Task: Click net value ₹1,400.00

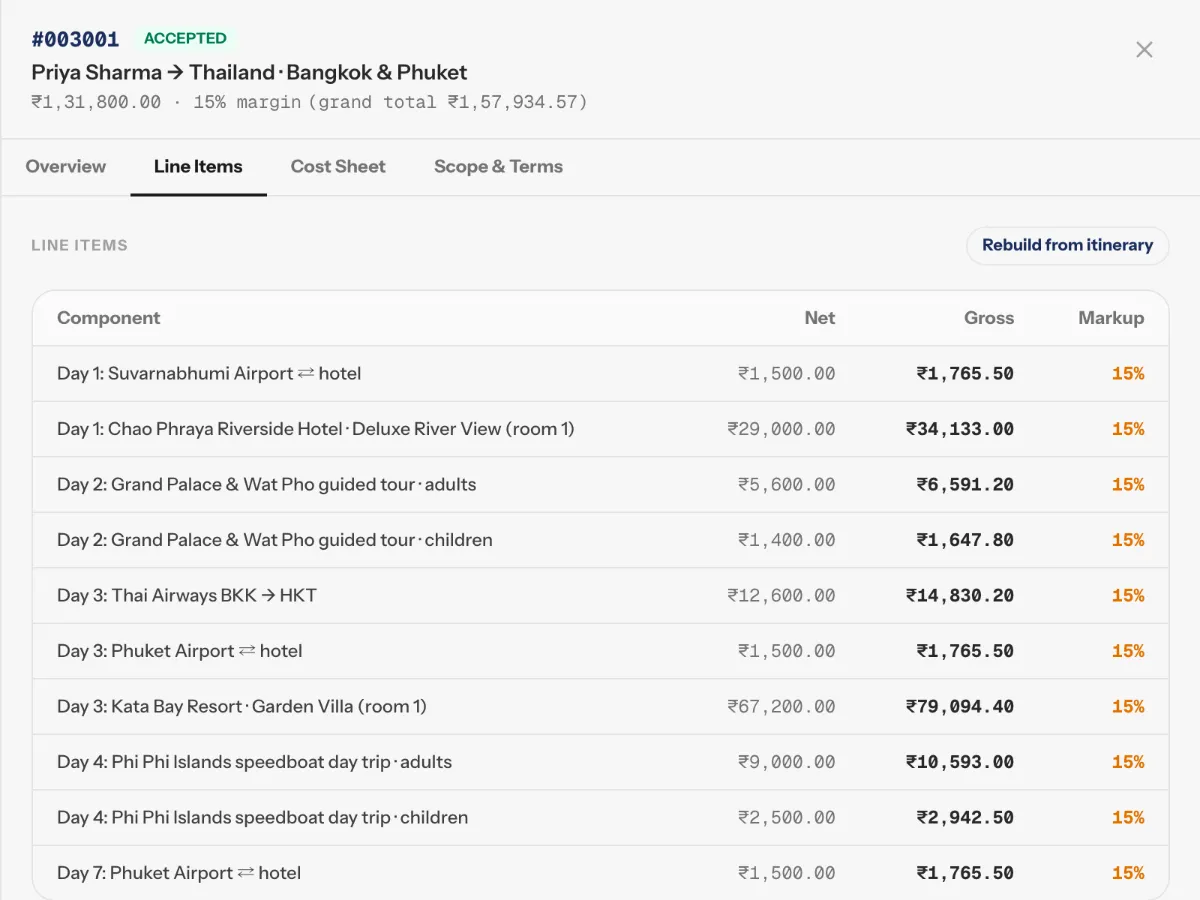Action: pyautogui.click(x=786, y=540)
